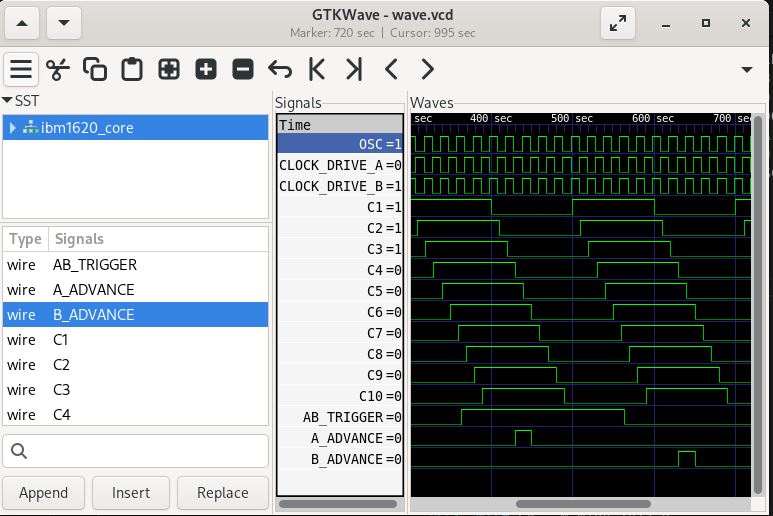Click the Paste traces icon
This screenshot has height=516, width=773.
(x=132, y=69)
